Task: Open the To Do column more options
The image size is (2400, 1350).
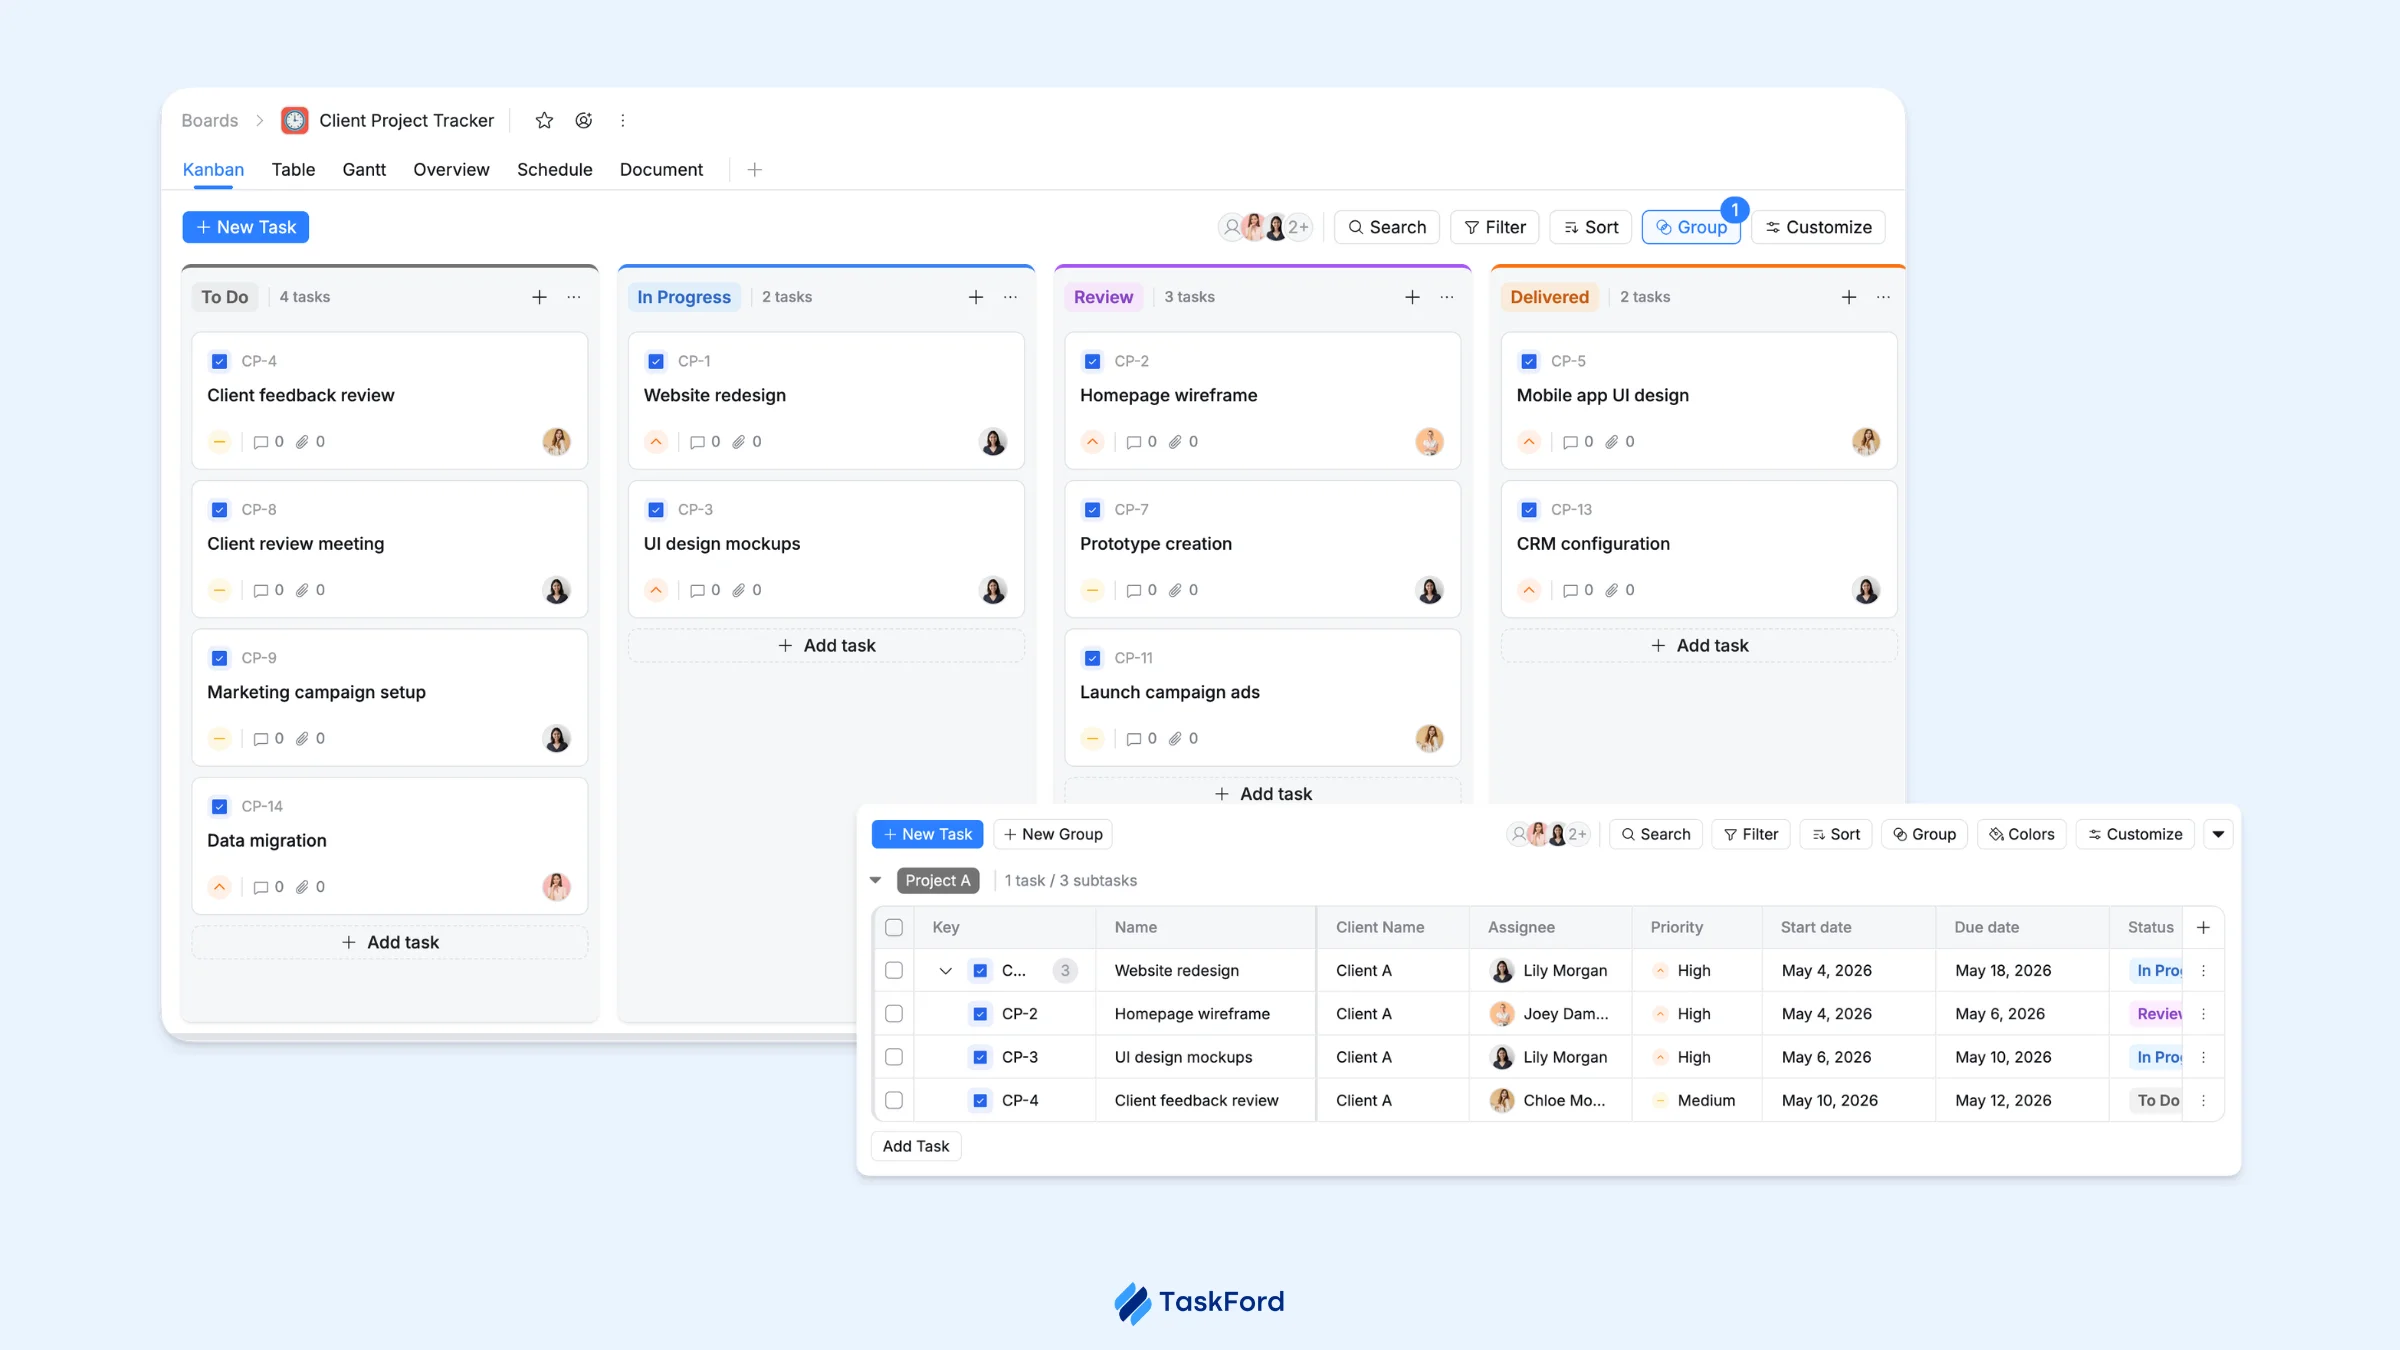Action: [574, 297]
